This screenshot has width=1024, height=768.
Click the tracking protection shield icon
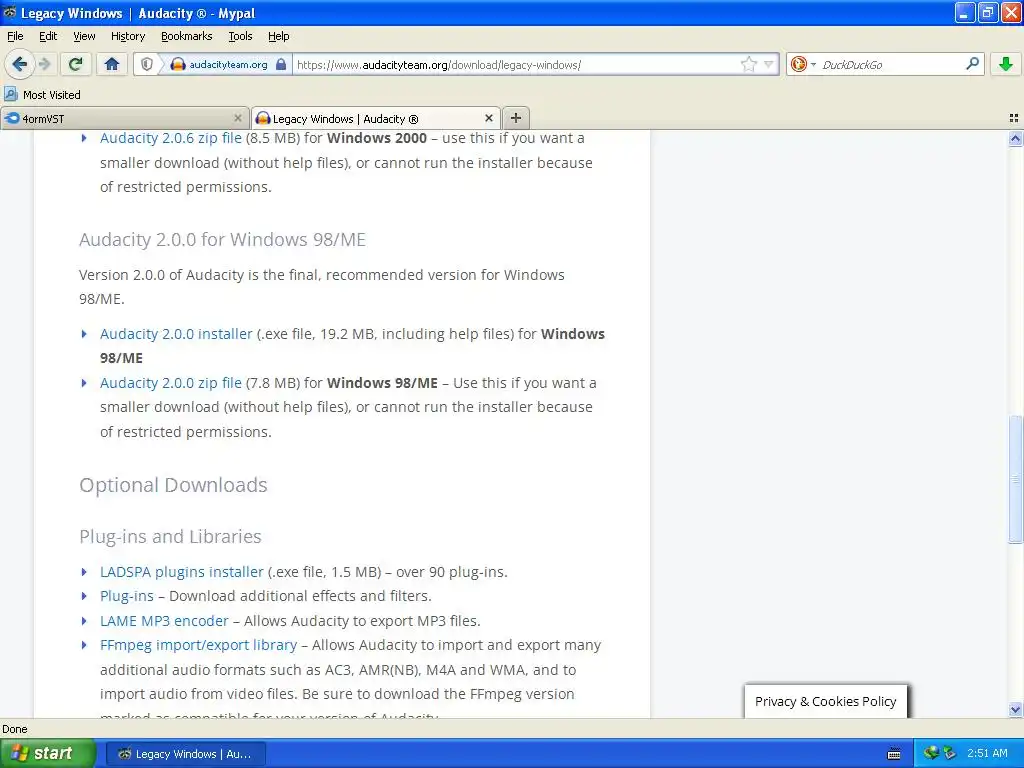coord(147,64)
